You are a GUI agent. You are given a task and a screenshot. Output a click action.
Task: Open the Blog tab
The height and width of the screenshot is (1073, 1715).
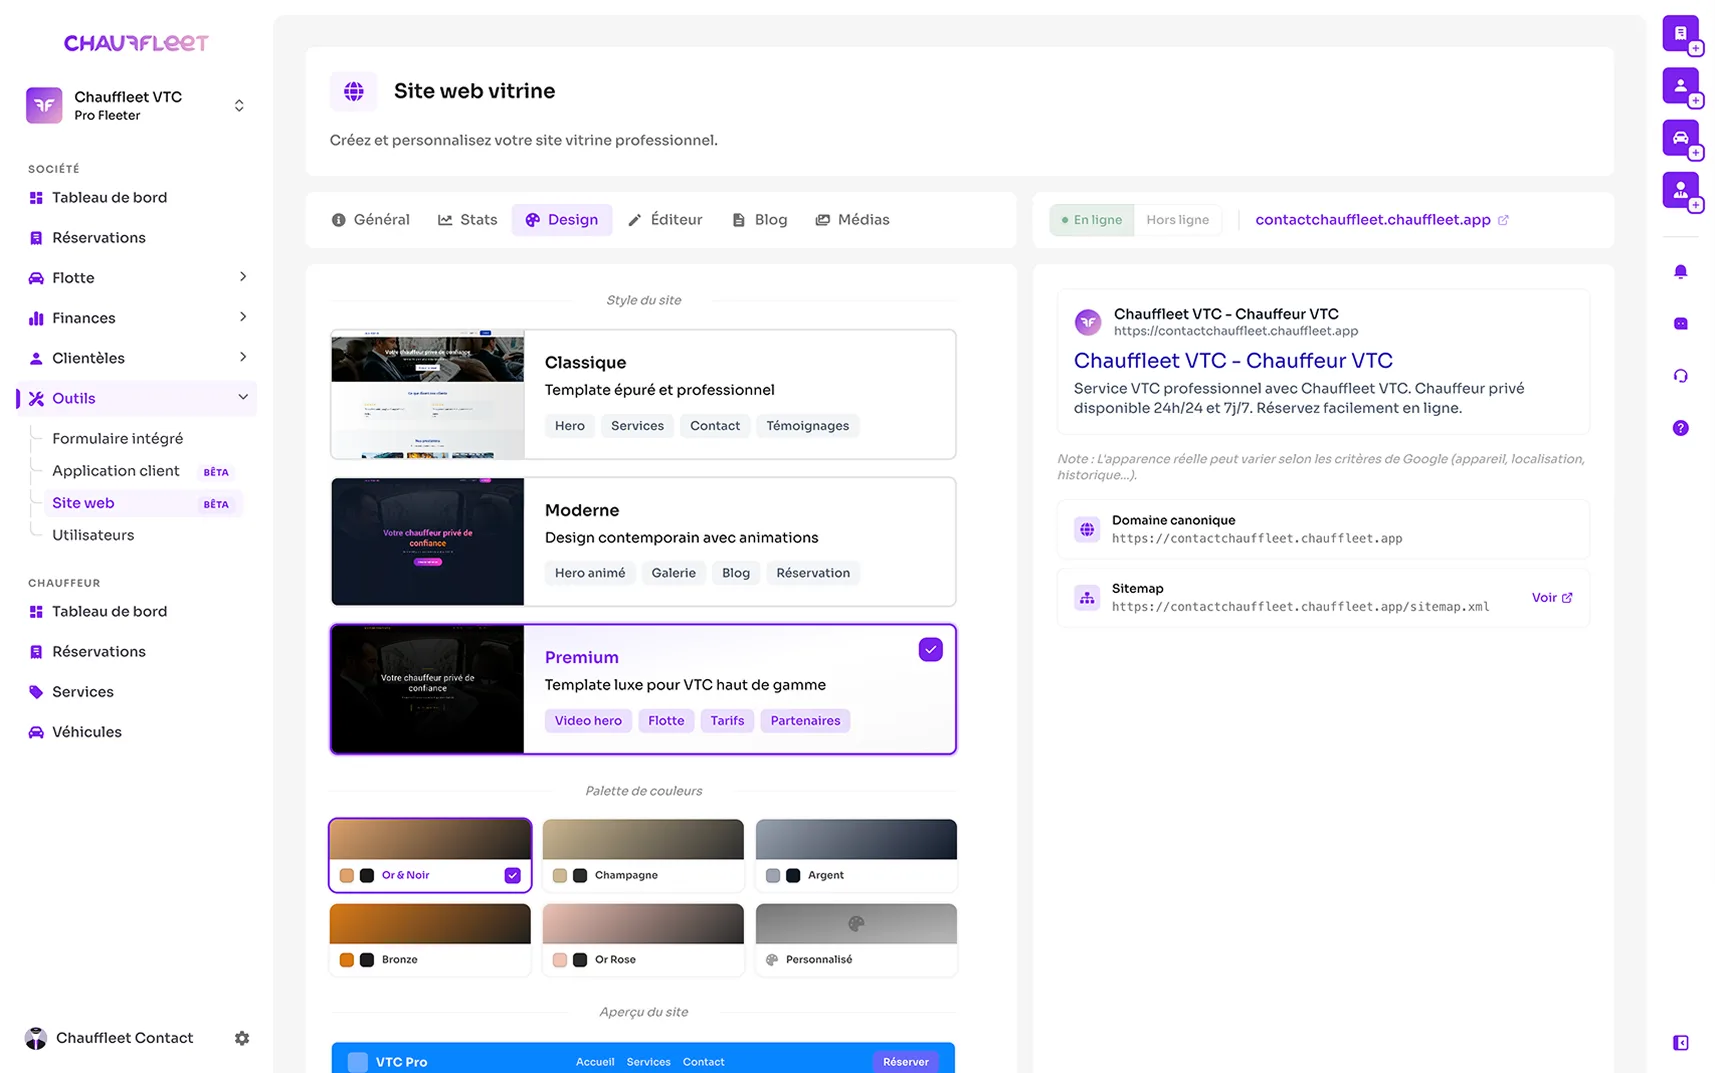(760, 220)
